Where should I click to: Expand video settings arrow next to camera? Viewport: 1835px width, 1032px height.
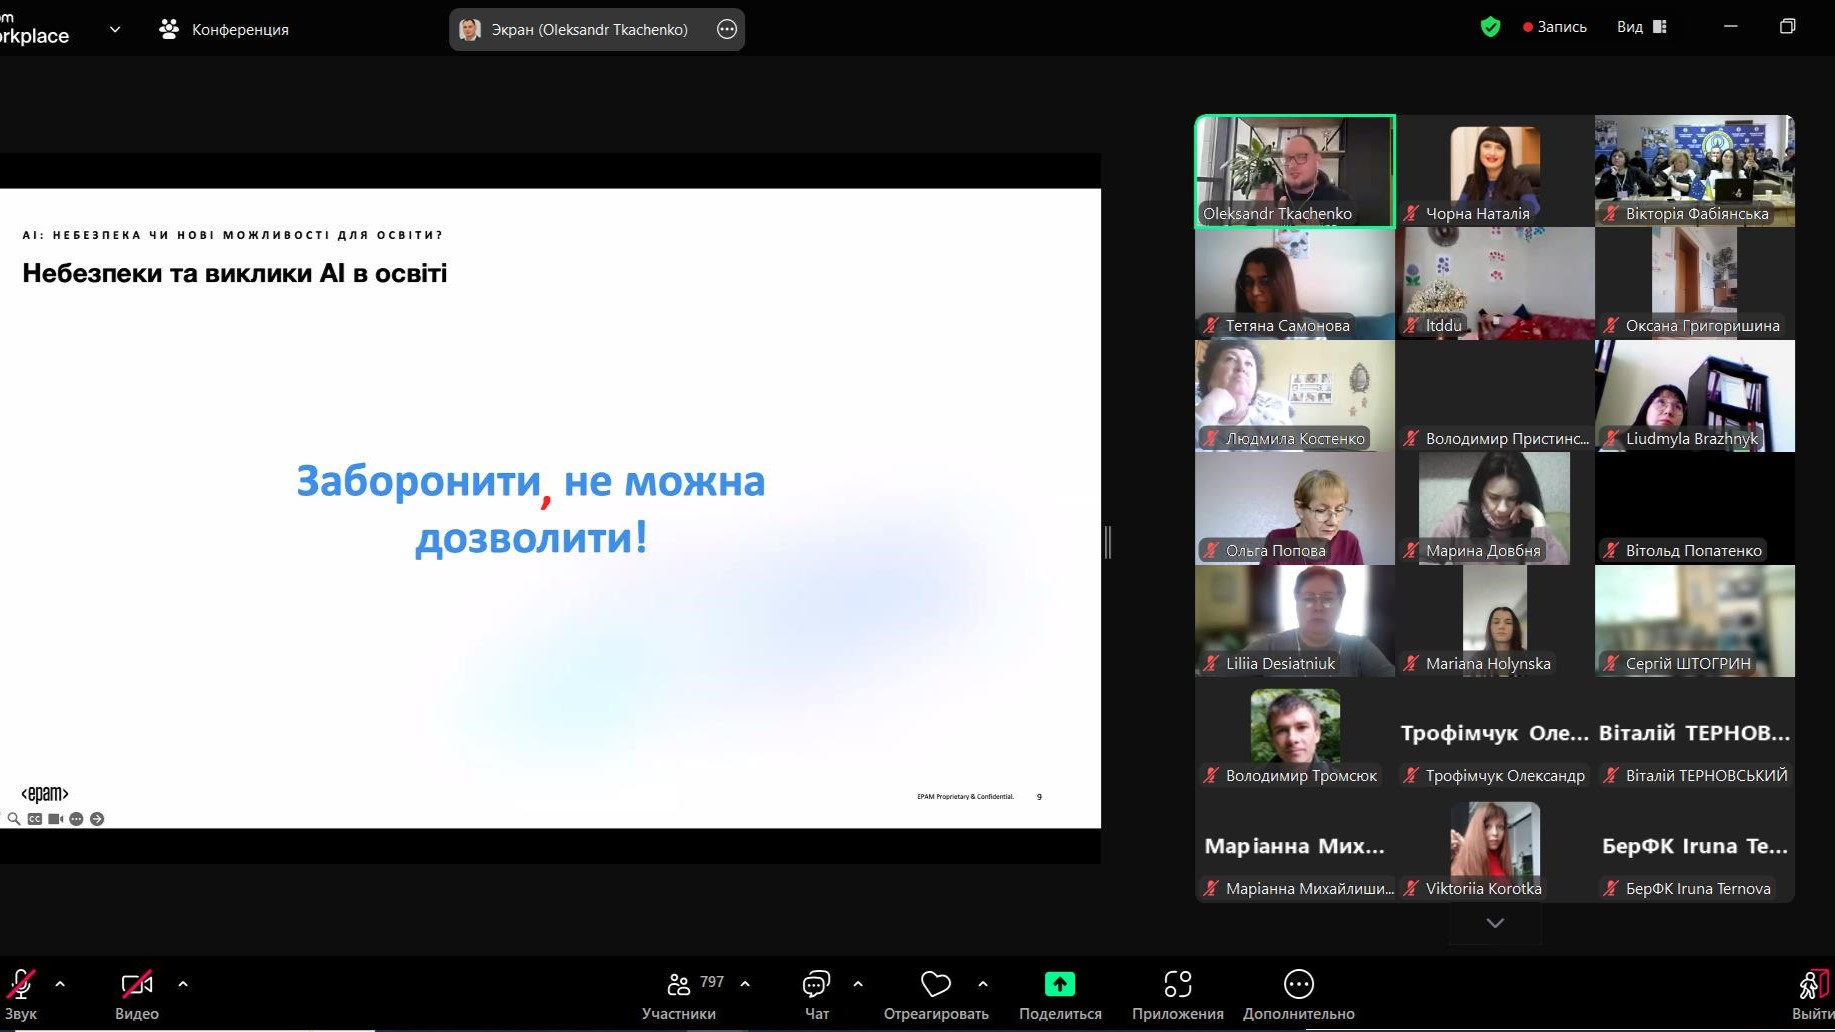(x=183, y=984)
